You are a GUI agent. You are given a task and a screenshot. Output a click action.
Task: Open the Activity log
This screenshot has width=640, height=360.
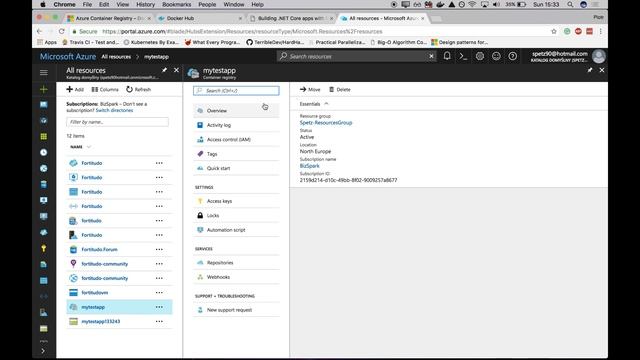point(236,125)
